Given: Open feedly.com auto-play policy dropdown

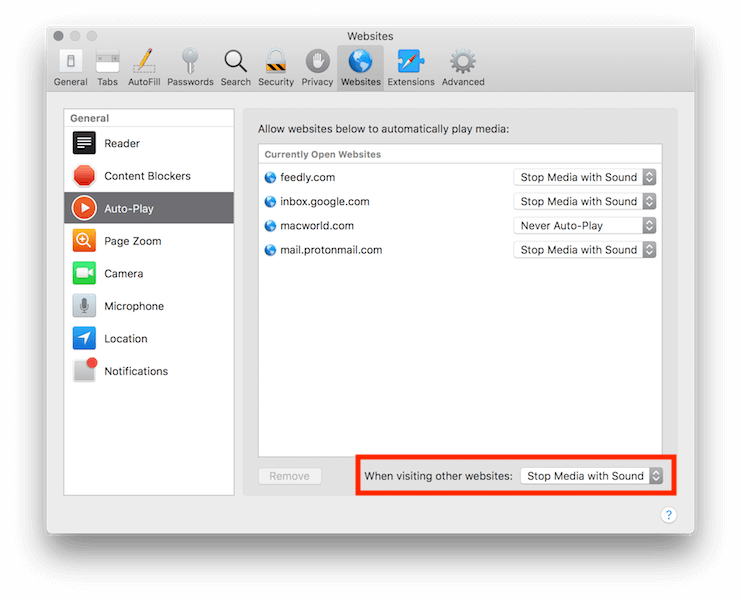Looking at the screenshot, I should [585, 177].
